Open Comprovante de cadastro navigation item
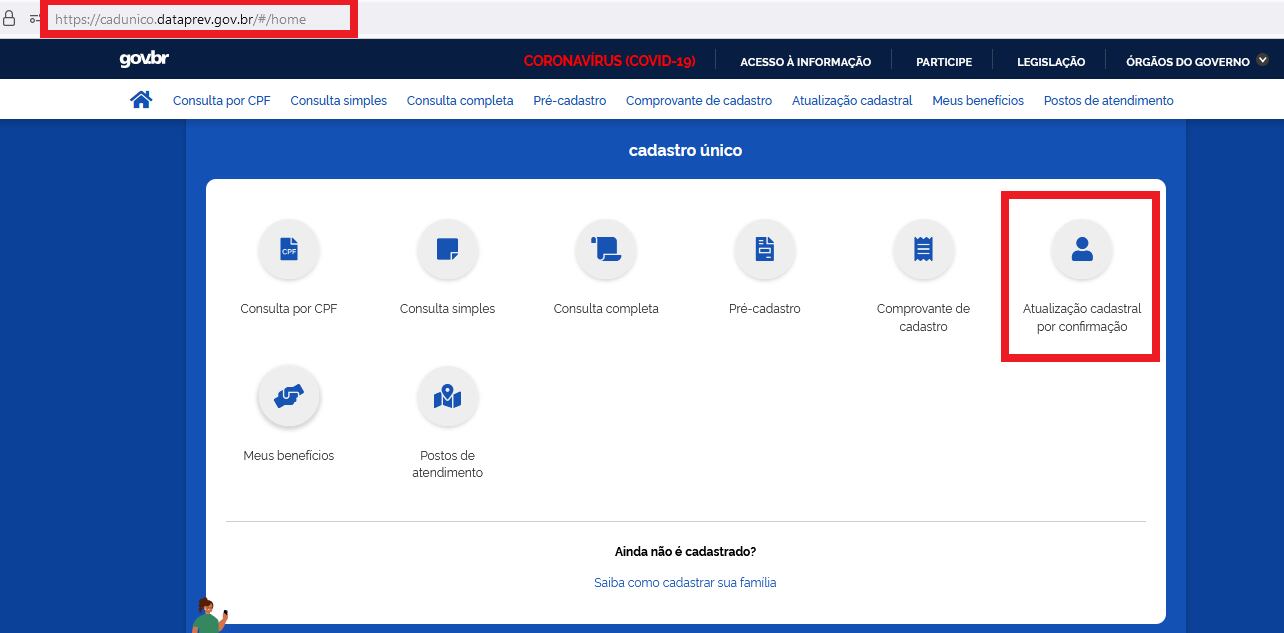 pyautogui.click(x=698, y=101)
